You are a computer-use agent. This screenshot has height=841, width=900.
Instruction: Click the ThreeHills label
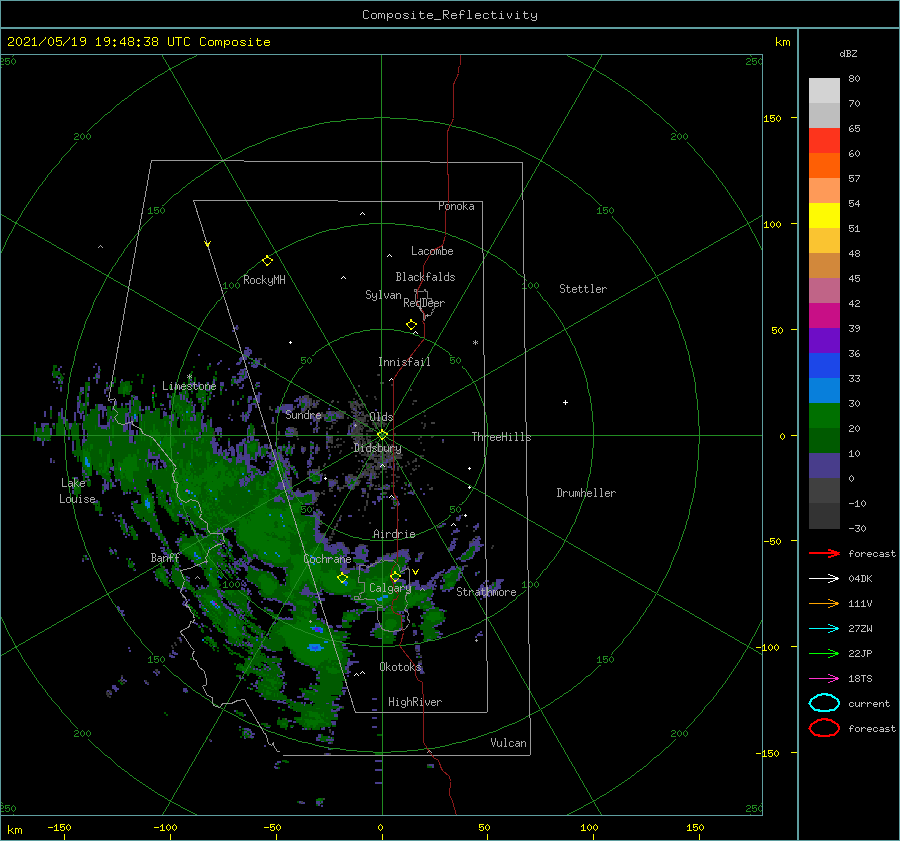click(502, 437)
